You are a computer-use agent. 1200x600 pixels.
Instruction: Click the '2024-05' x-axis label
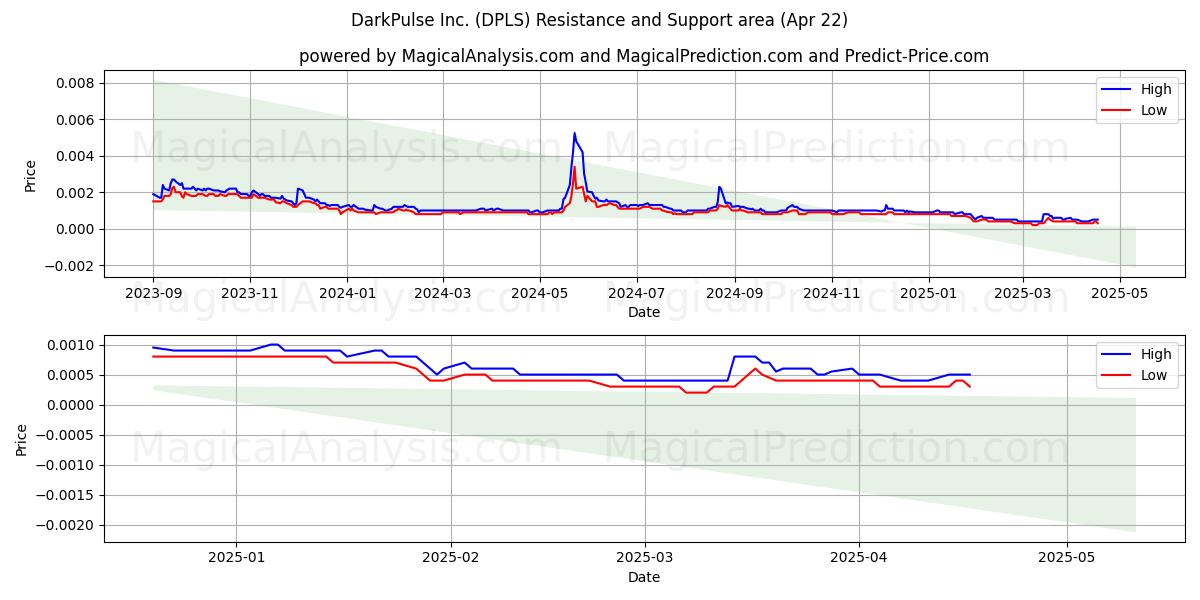(539, 294)
